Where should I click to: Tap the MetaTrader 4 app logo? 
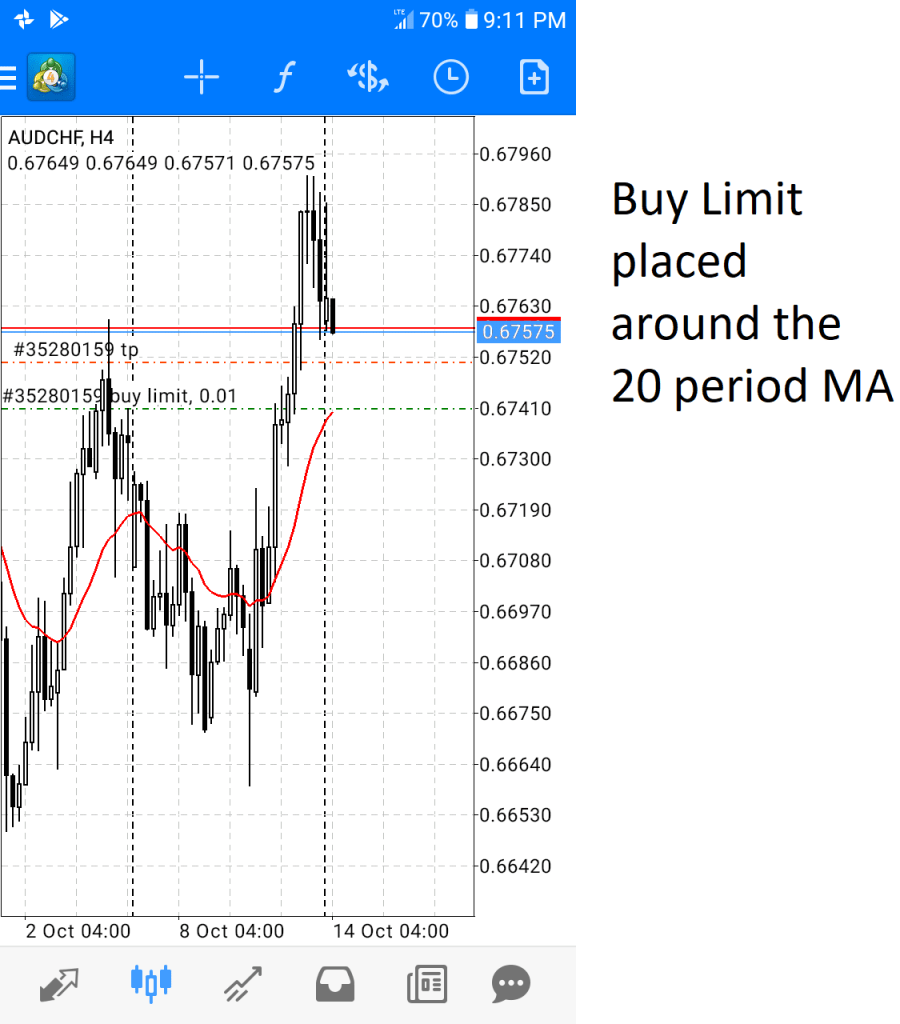coord(51,77)
